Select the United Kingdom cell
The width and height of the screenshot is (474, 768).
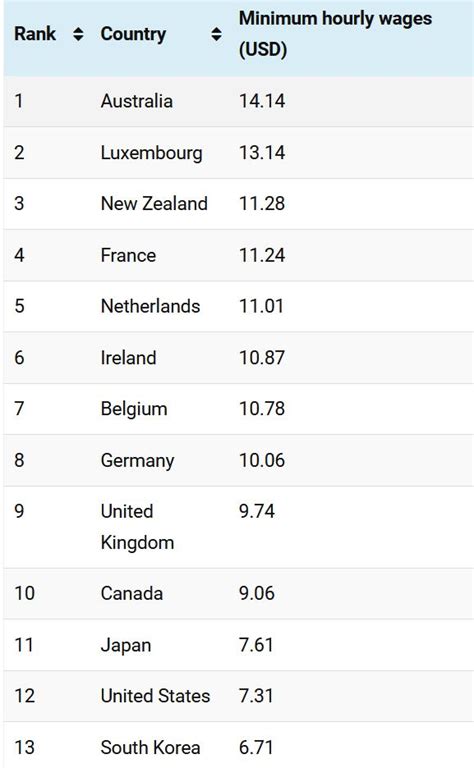click(137, 527)
